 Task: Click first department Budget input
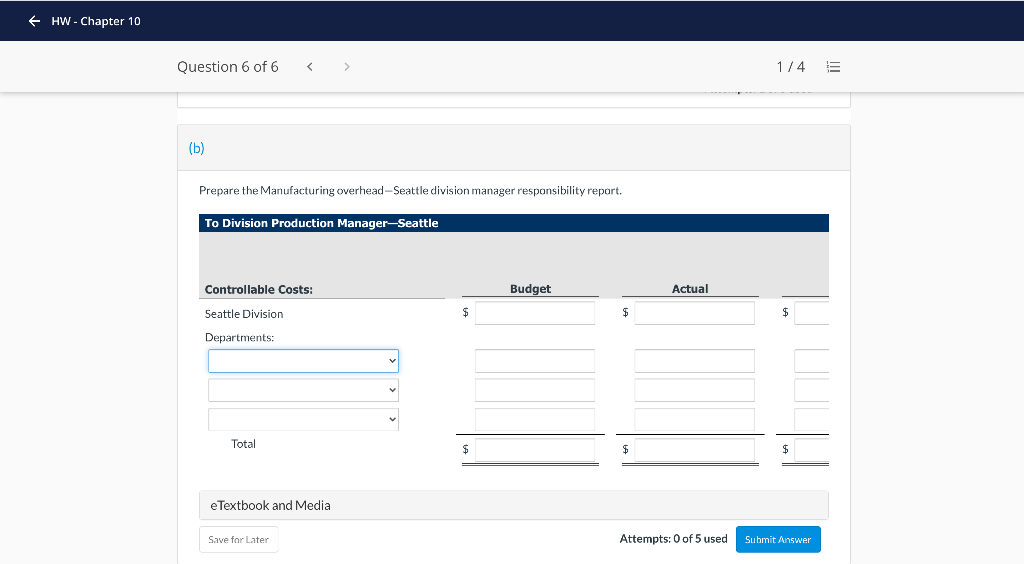[x=535, y=361]
